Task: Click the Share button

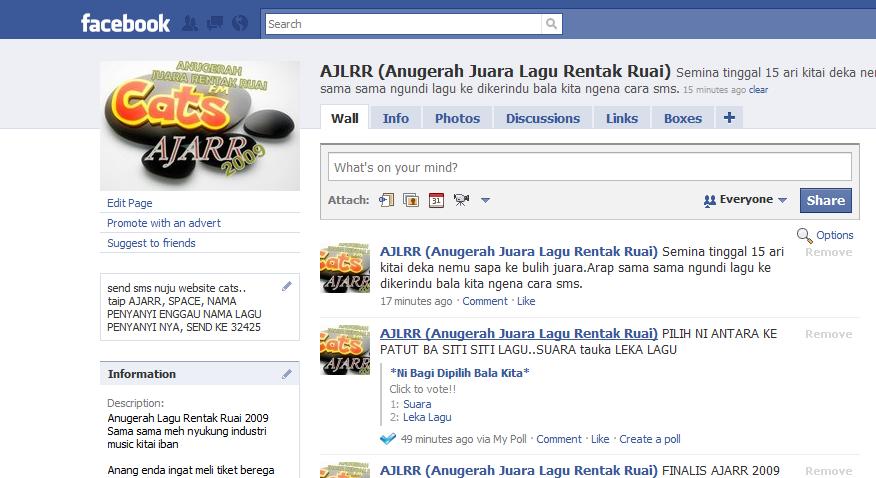Action: tap(826, 200)
